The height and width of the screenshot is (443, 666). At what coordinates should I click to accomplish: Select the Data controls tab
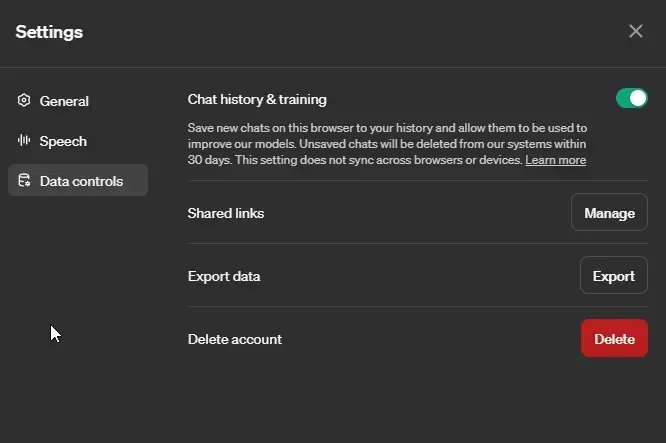click(81, 181)
